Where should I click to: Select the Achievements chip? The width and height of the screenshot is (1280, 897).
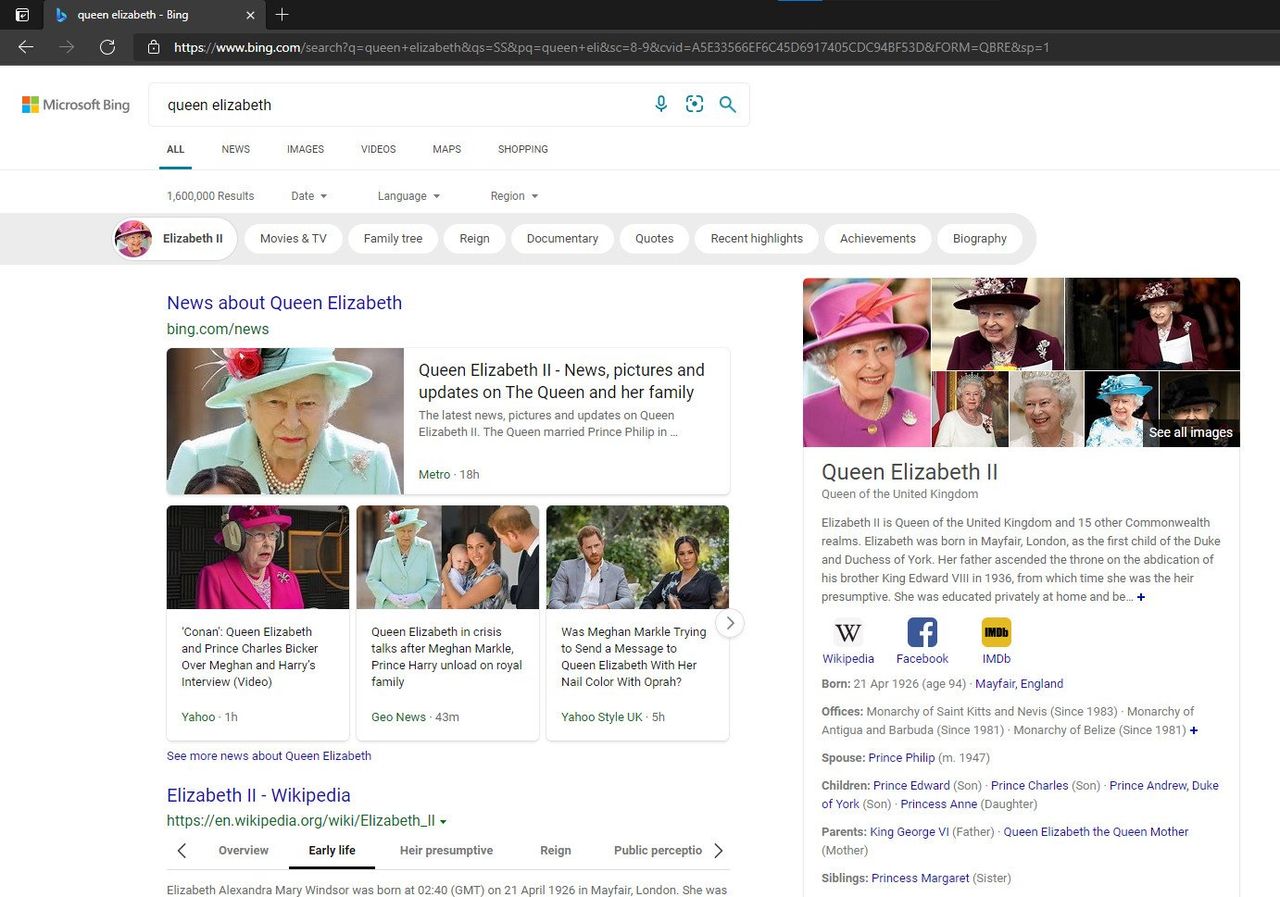pyautogui.click(x=878, y=238)
